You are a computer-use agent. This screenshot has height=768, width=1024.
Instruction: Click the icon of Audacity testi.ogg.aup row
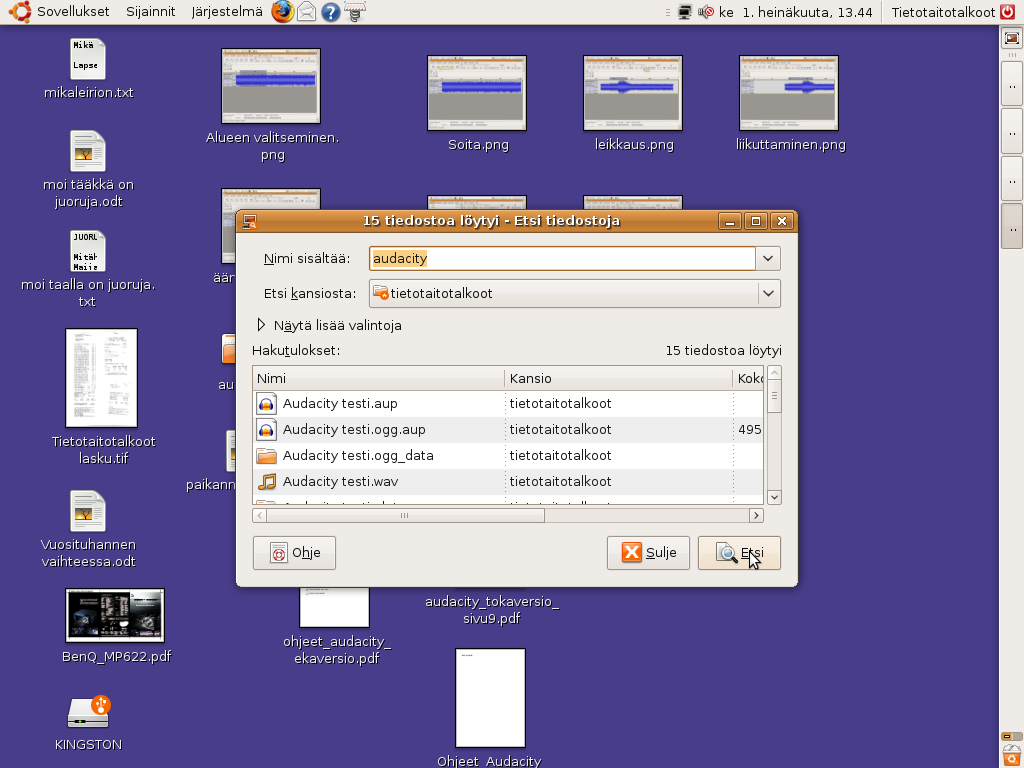coord(266,430)
